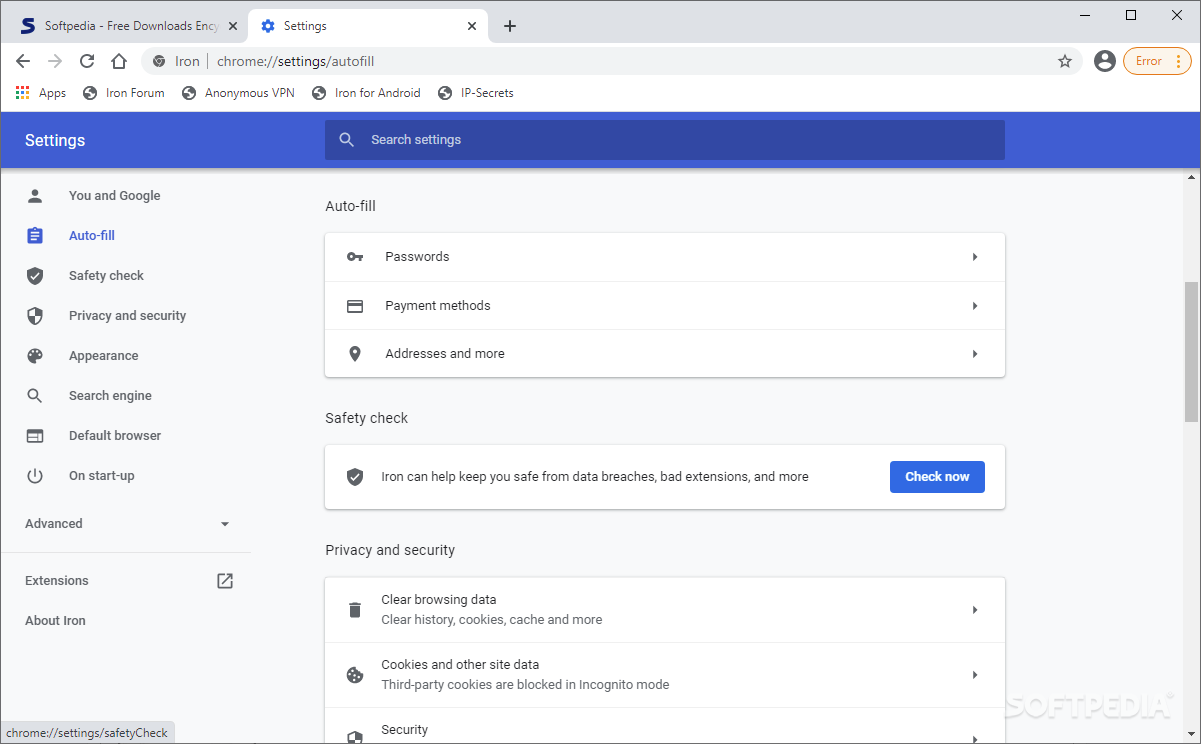The height and width of the screenshot is (744, 1201).
Task: Open Appearance settings in sidebar
Action: pyautogui.click(x=103, y=356)
